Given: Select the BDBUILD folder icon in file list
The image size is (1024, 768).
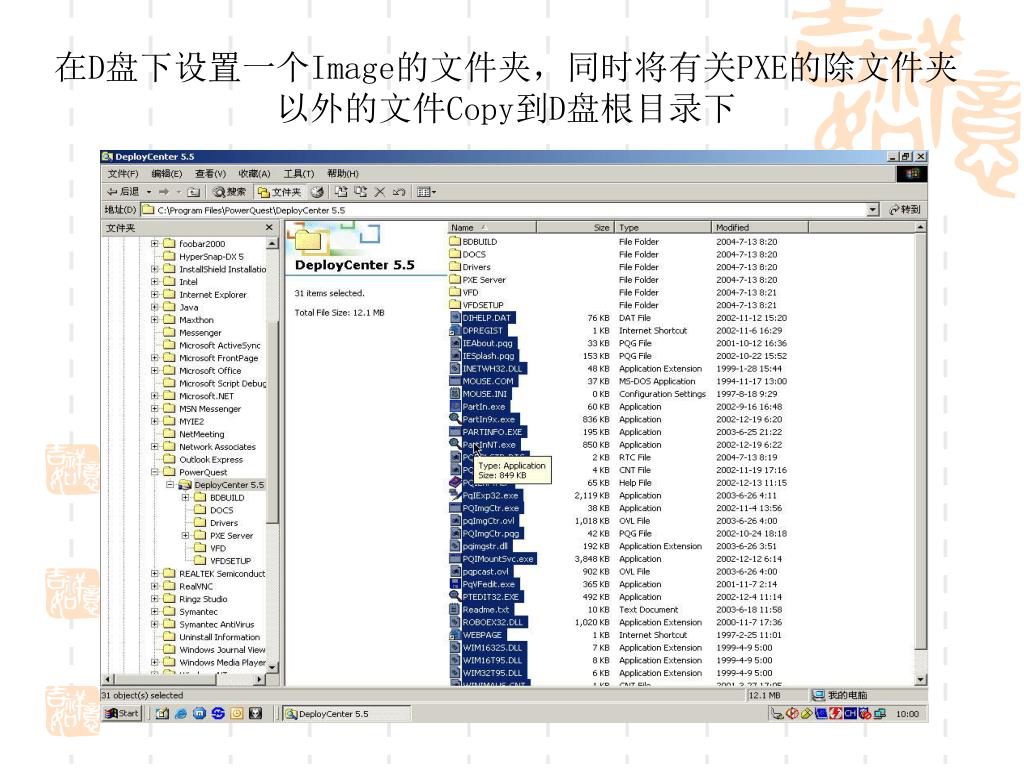Looking at the screenshot, I should [x=455, y=241].
